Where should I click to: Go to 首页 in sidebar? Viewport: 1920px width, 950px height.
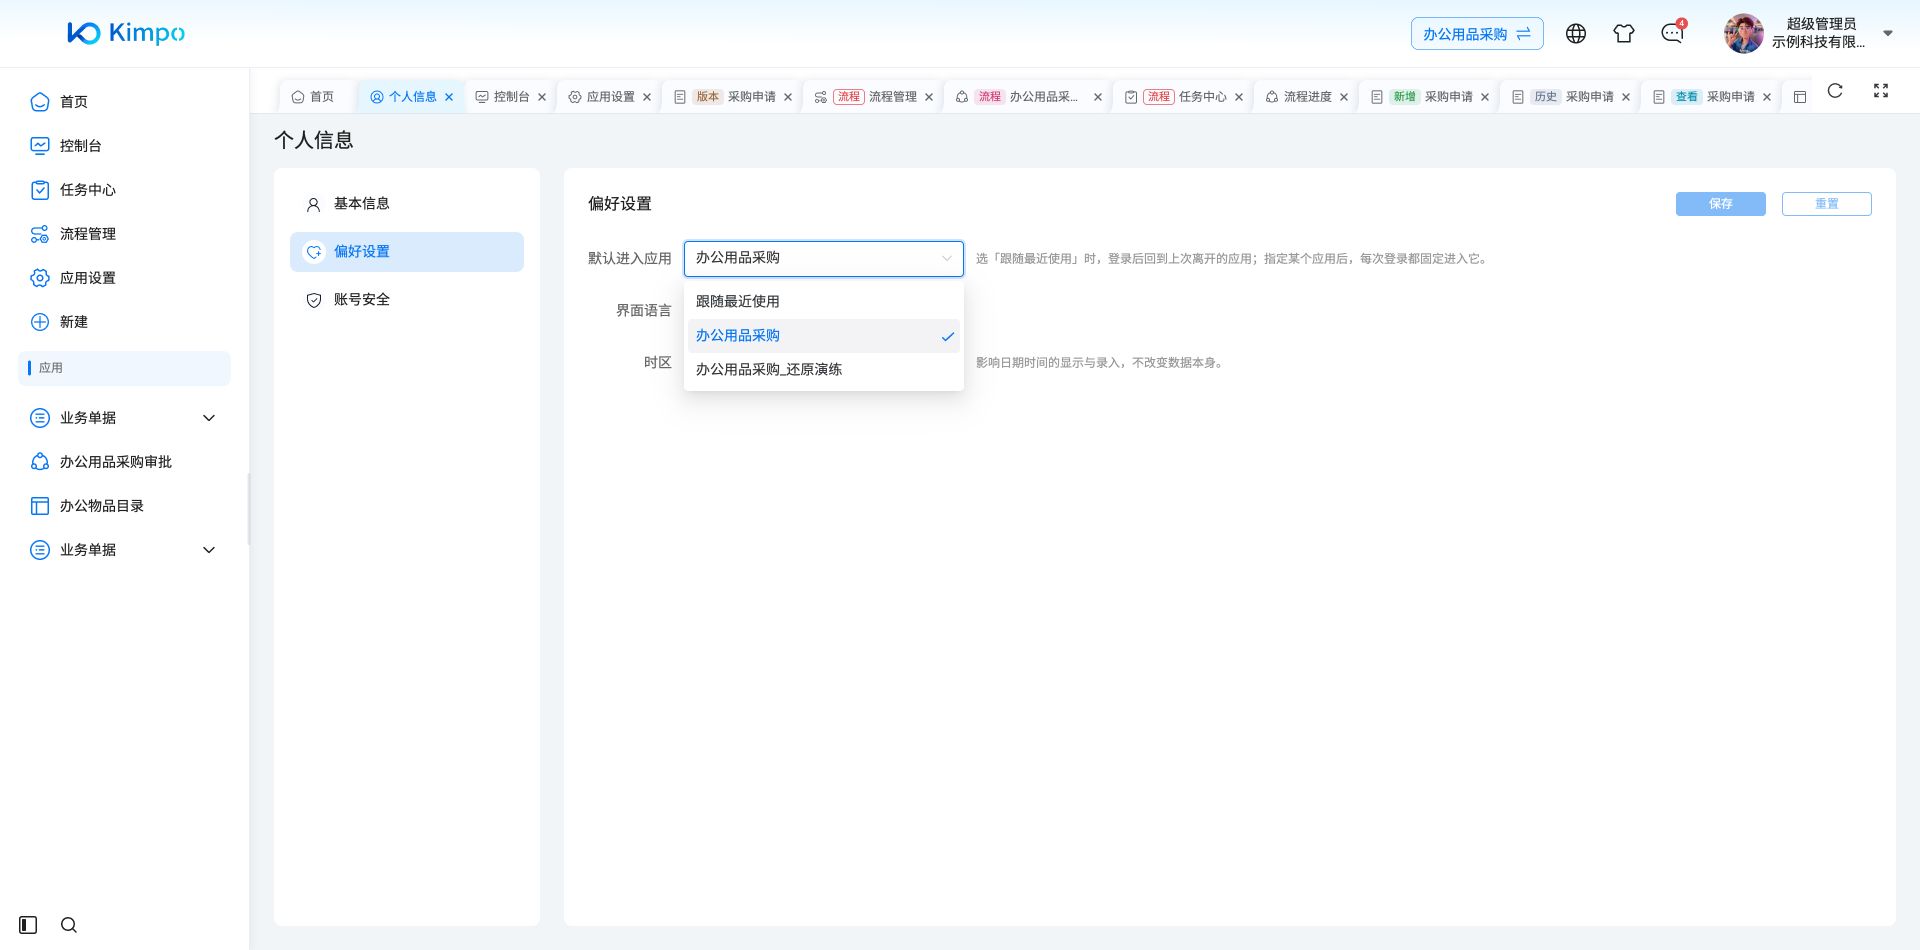[x=125, y=102]
